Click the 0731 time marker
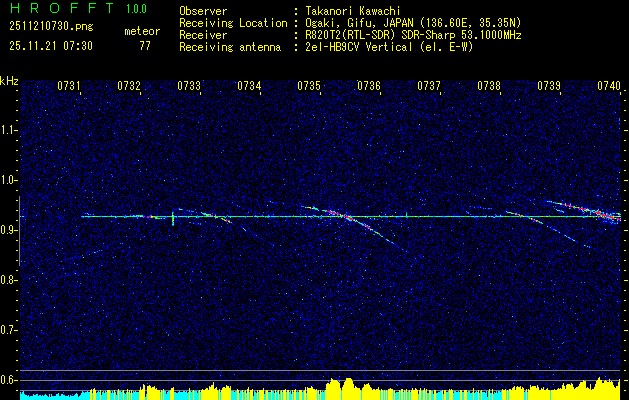The width and height of the screenshot is (629, 400). [69, 85]
